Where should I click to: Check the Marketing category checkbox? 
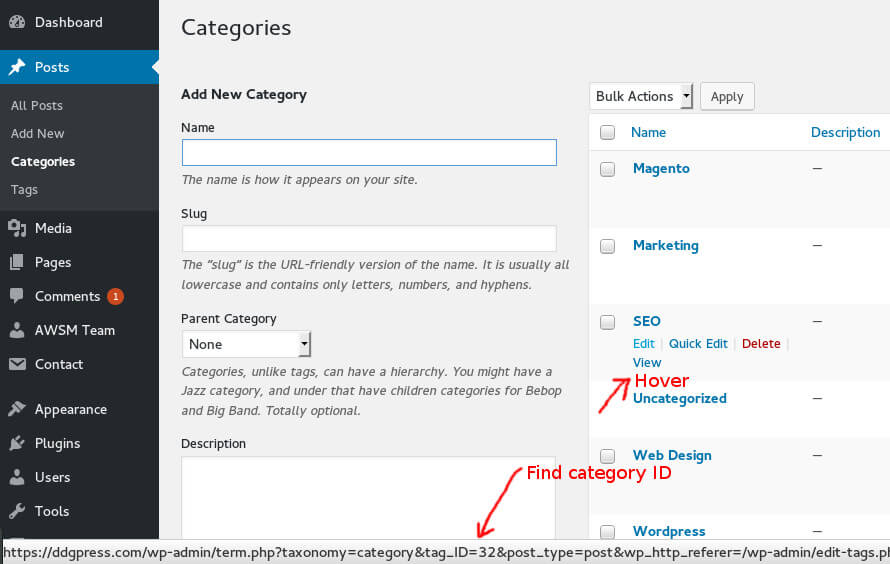[x=607, y=246]
